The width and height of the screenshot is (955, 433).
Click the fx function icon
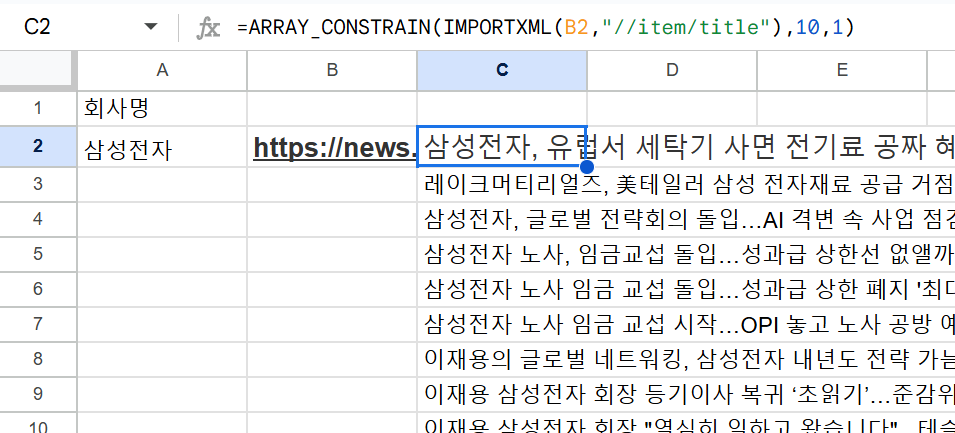click(208, 28)
